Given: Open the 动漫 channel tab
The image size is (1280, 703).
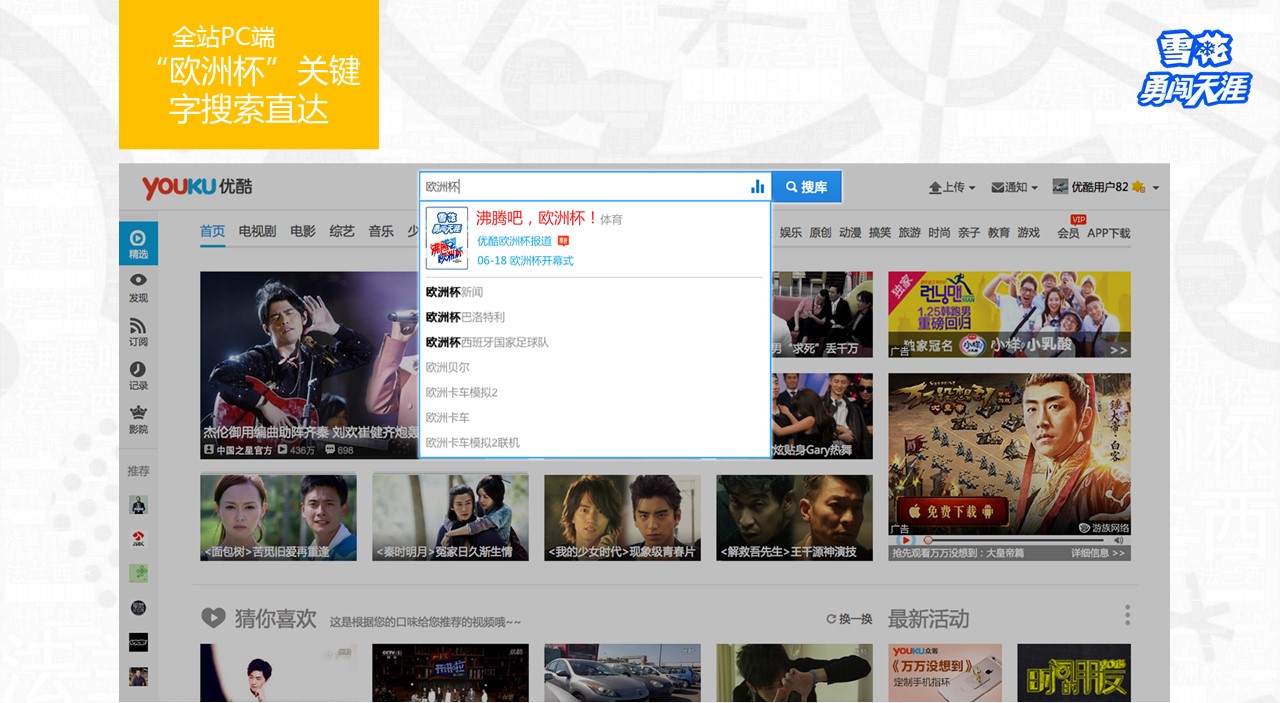Looking at the screenshot, I should (x=850, y=233).
